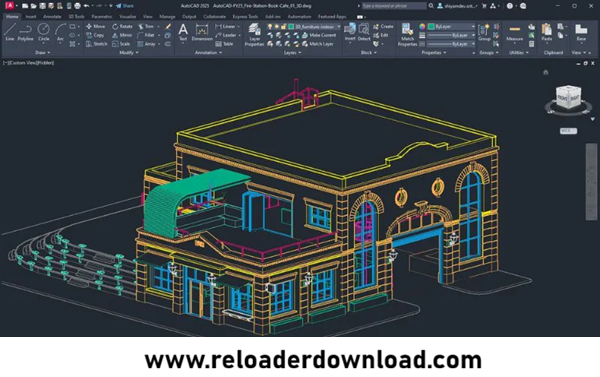
Task: Click the Group tool
Action: [x=484, y=33]
